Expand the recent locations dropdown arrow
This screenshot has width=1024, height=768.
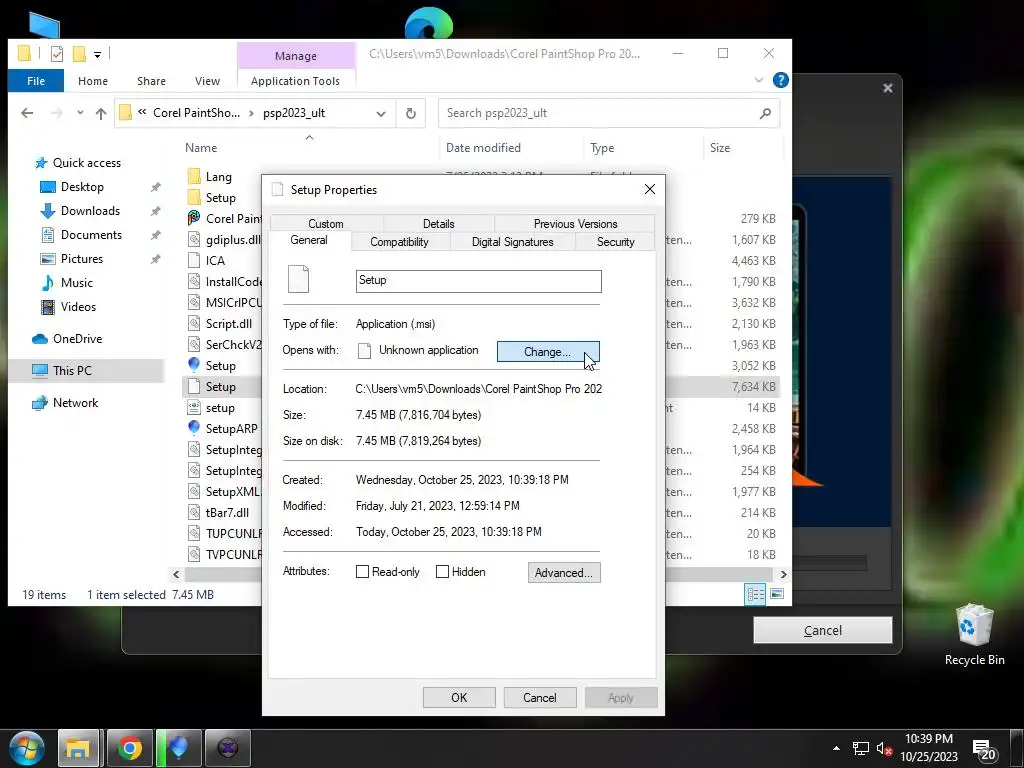click(80, 113)
